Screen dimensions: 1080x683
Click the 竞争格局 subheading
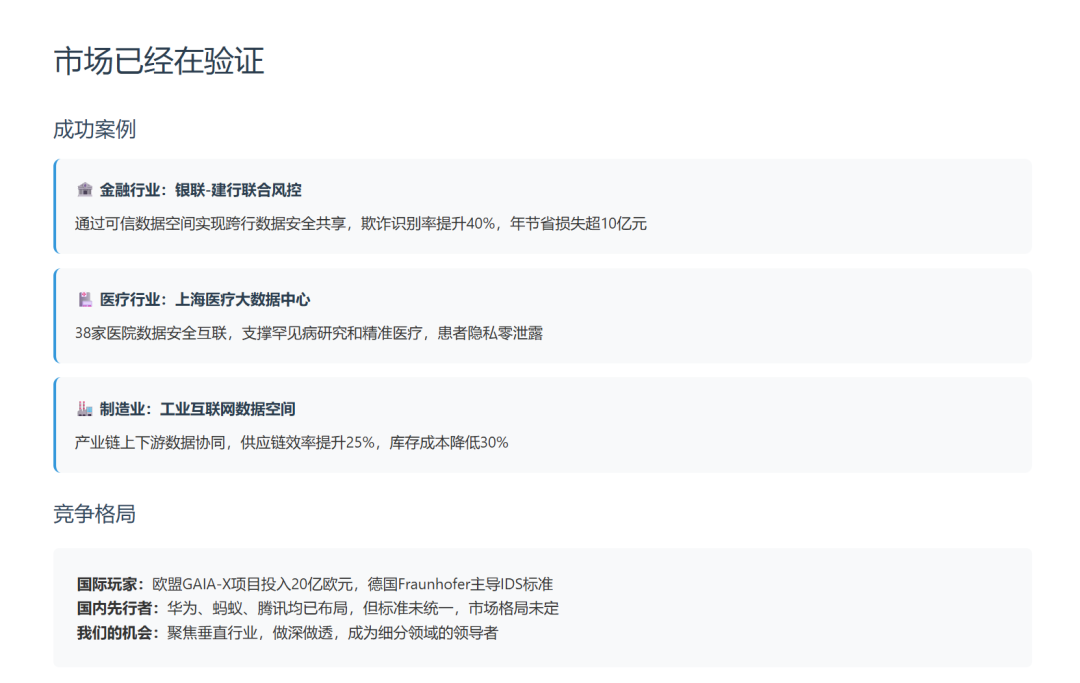94,514
